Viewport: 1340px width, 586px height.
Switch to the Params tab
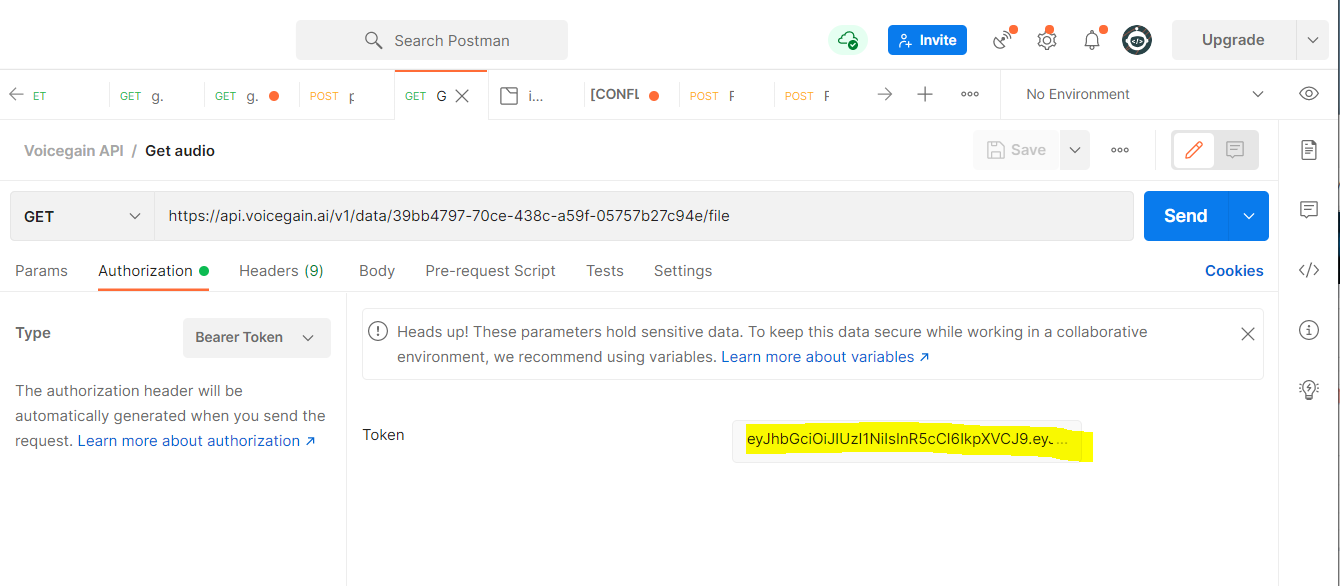(41, 271)
